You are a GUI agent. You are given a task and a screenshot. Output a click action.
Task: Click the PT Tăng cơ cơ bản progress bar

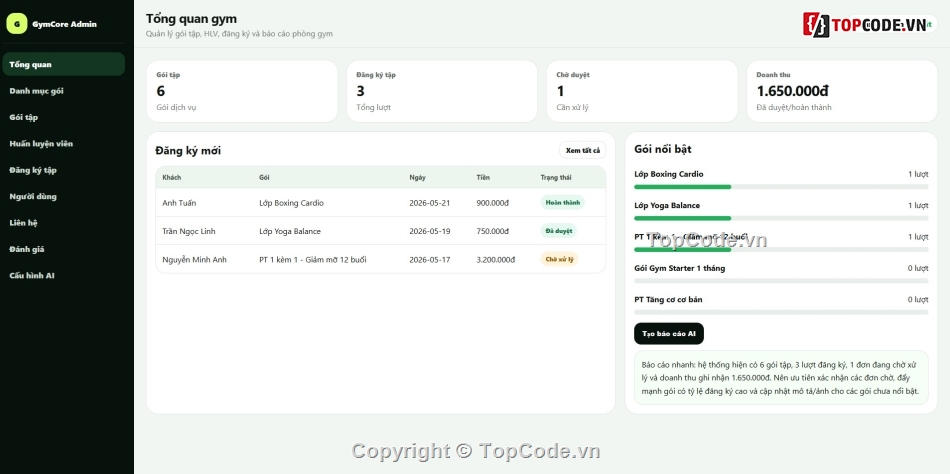tap(781, 312)
